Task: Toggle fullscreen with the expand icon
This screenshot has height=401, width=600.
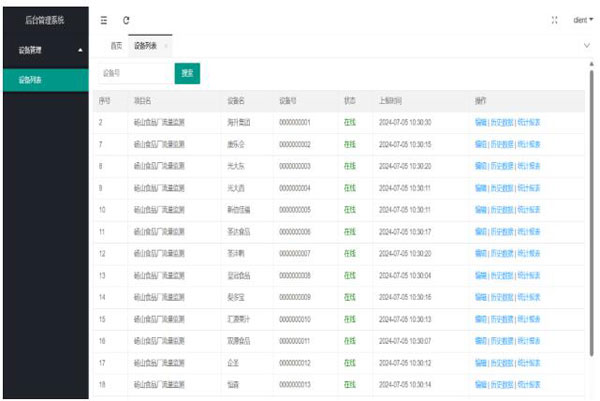Action: click(x=555, y=20)
